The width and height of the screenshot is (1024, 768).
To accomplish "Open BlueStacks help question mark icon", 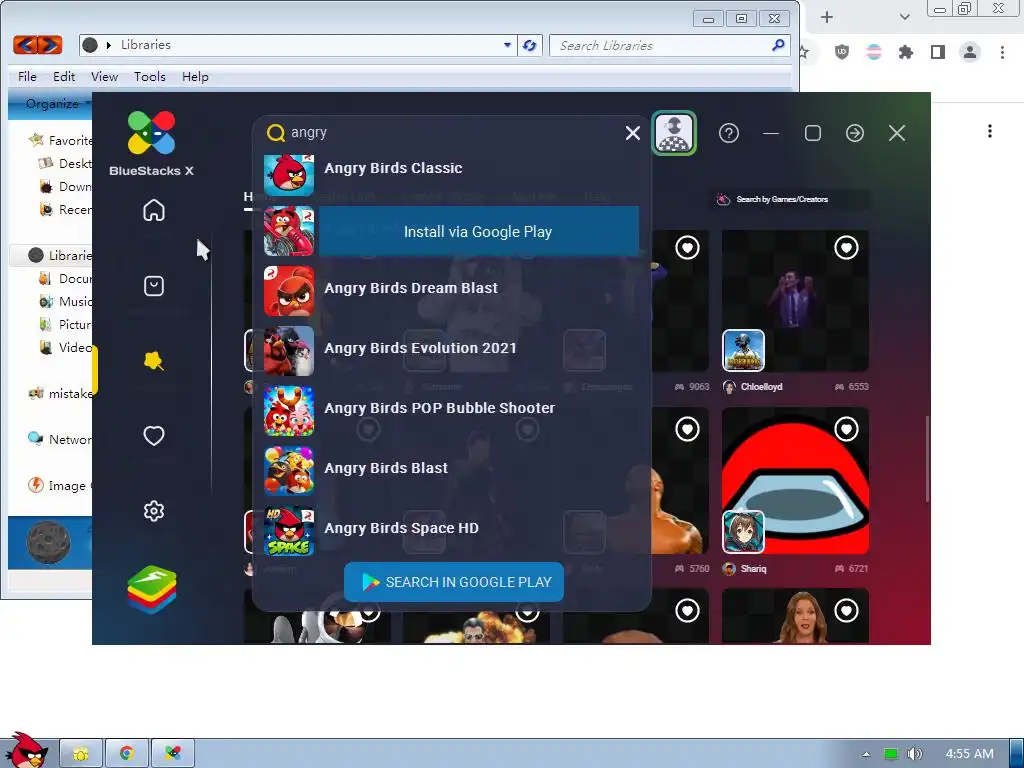I will (x=729, y=133).
